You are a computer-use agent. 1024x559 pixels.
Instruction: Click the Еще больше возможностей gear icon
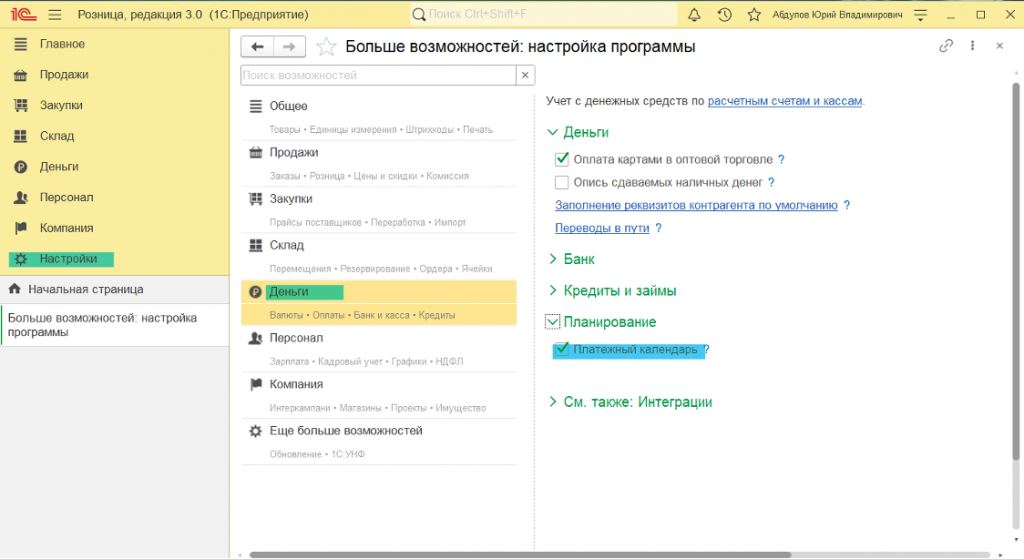(255, 431)
